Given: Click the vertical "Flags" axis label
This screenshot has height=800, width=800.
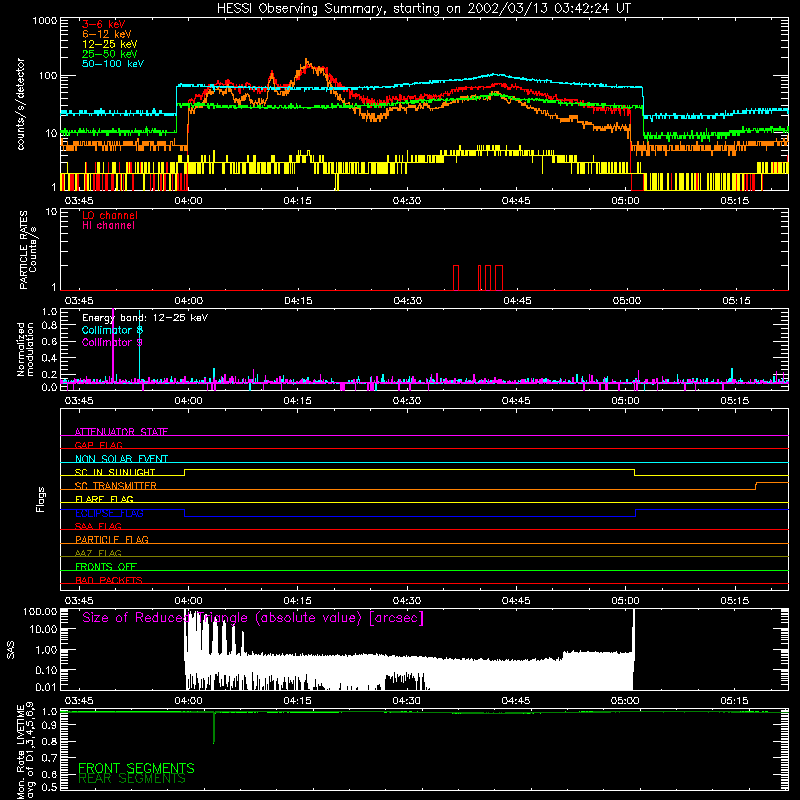Looking at the screenshot, I should click(41, 499).
